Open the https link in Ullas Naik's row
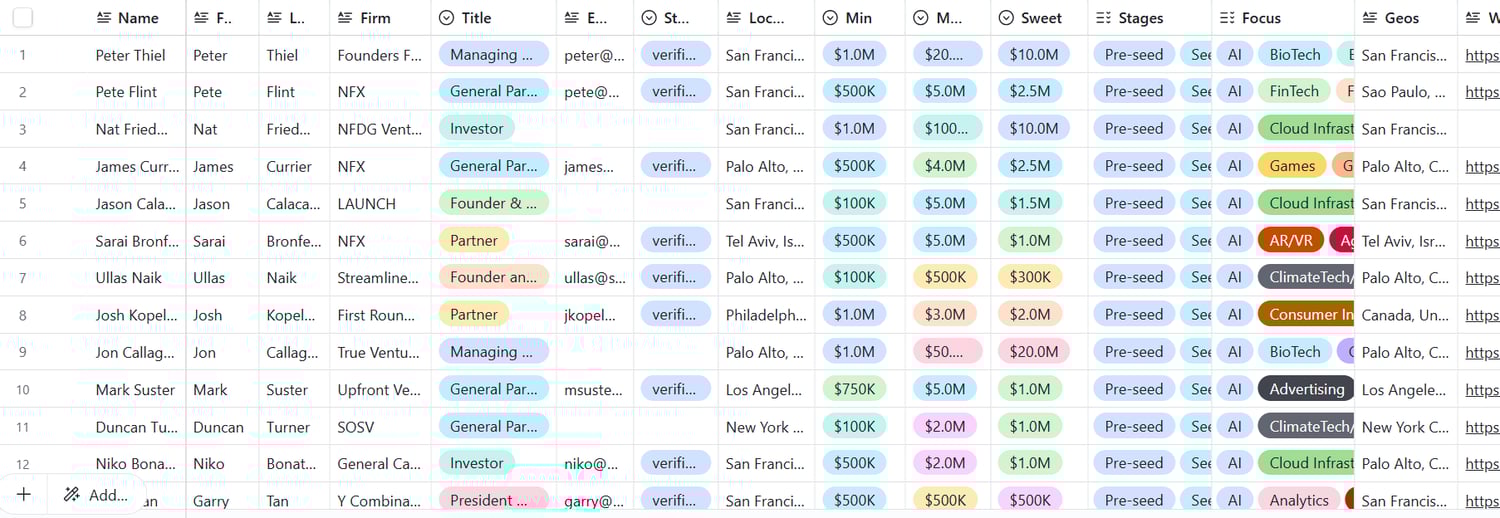The width and height of the screenshot is (1500, 518). [x=1482, y=278]
